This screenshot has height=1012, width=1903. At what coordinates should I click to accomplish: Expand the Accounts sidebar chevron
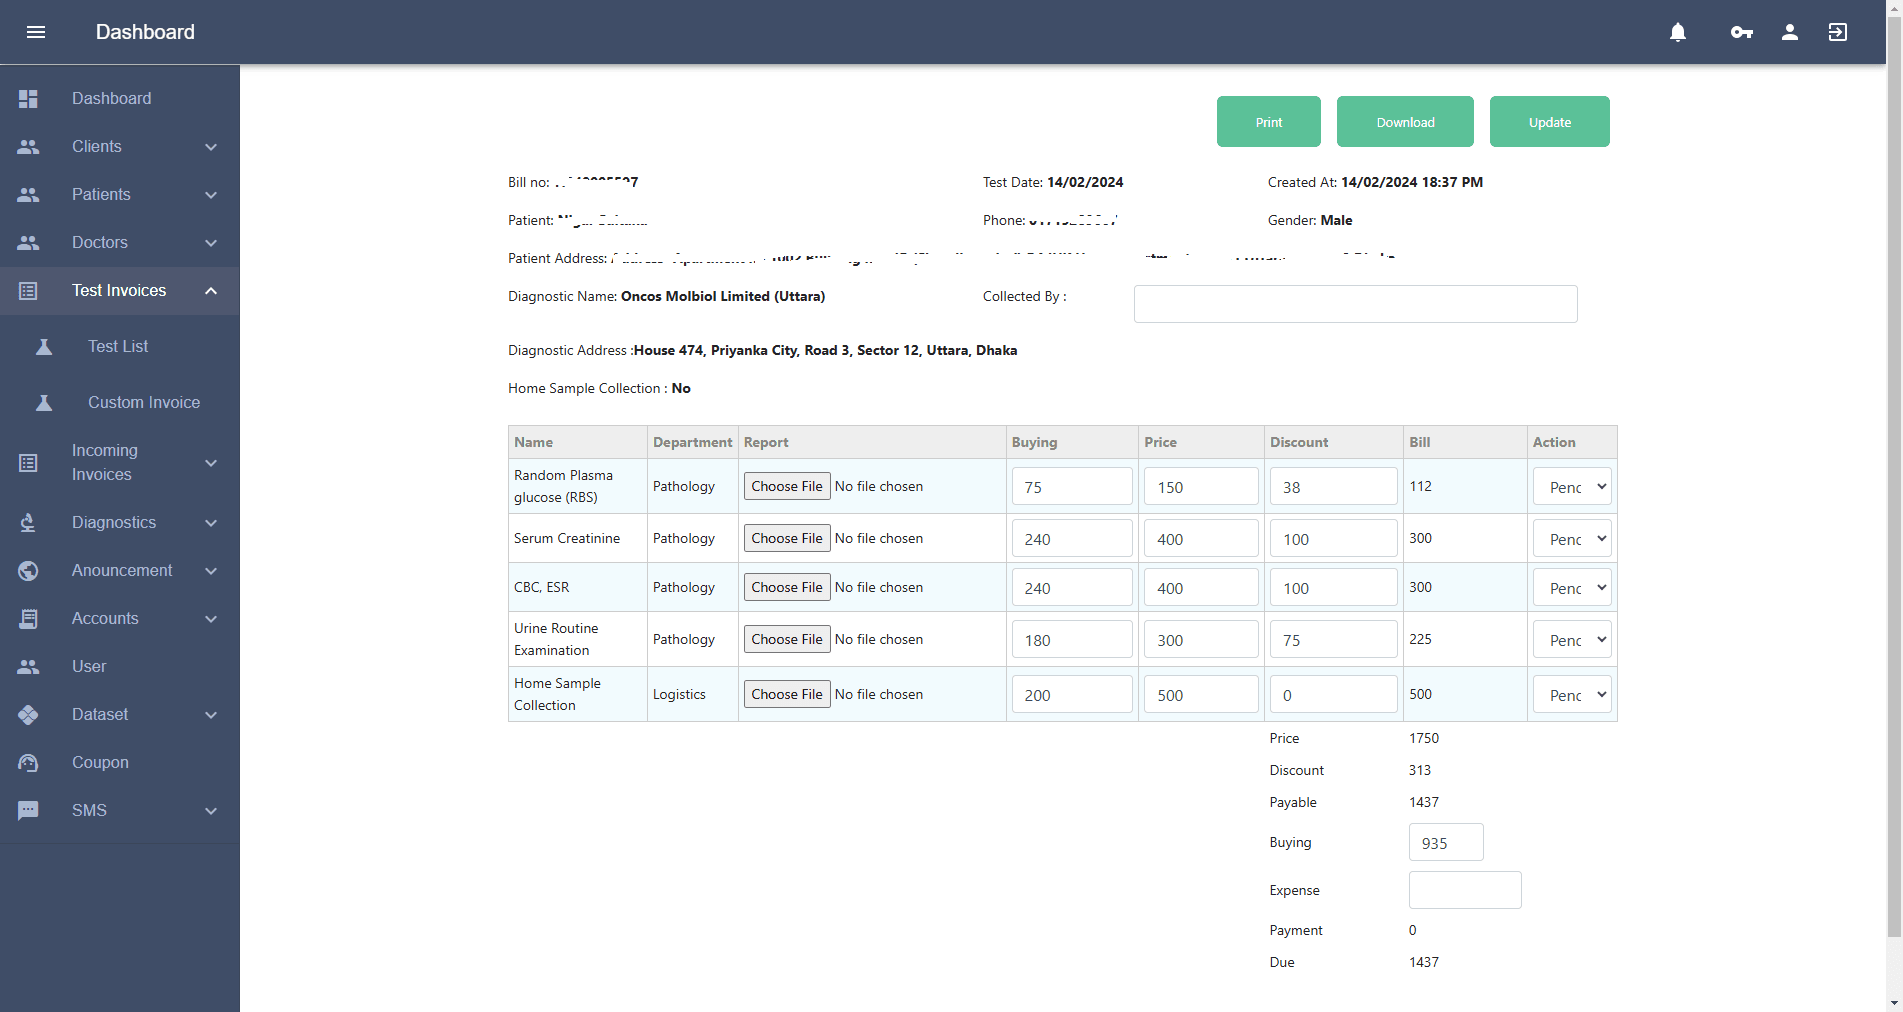(211, 619)
